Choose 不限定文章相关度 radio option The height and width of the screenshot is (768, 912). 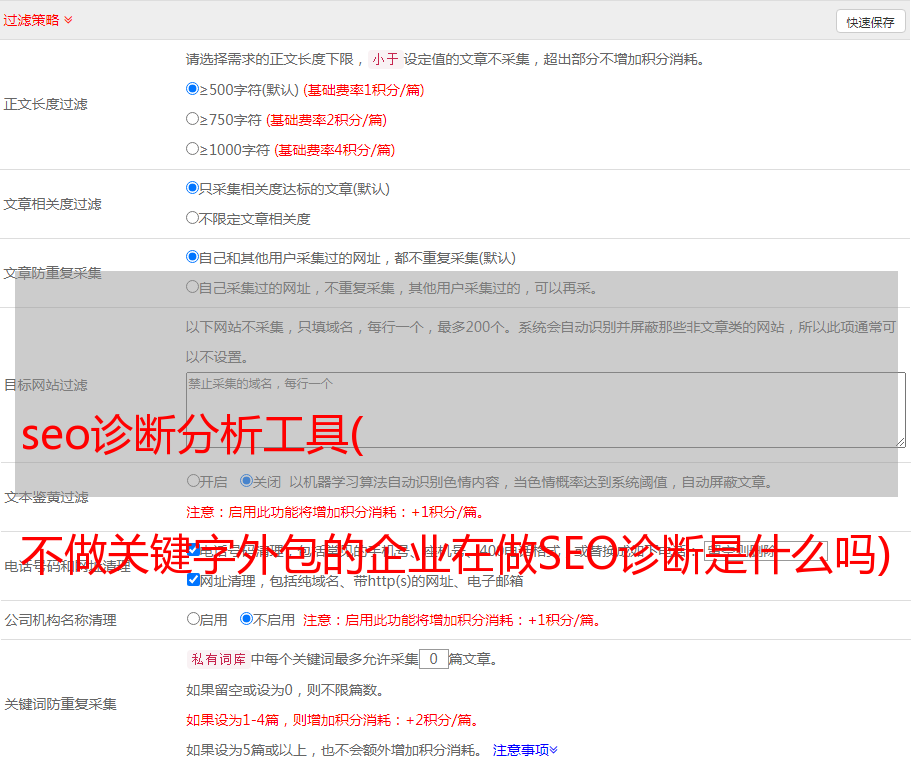(193, 218)
